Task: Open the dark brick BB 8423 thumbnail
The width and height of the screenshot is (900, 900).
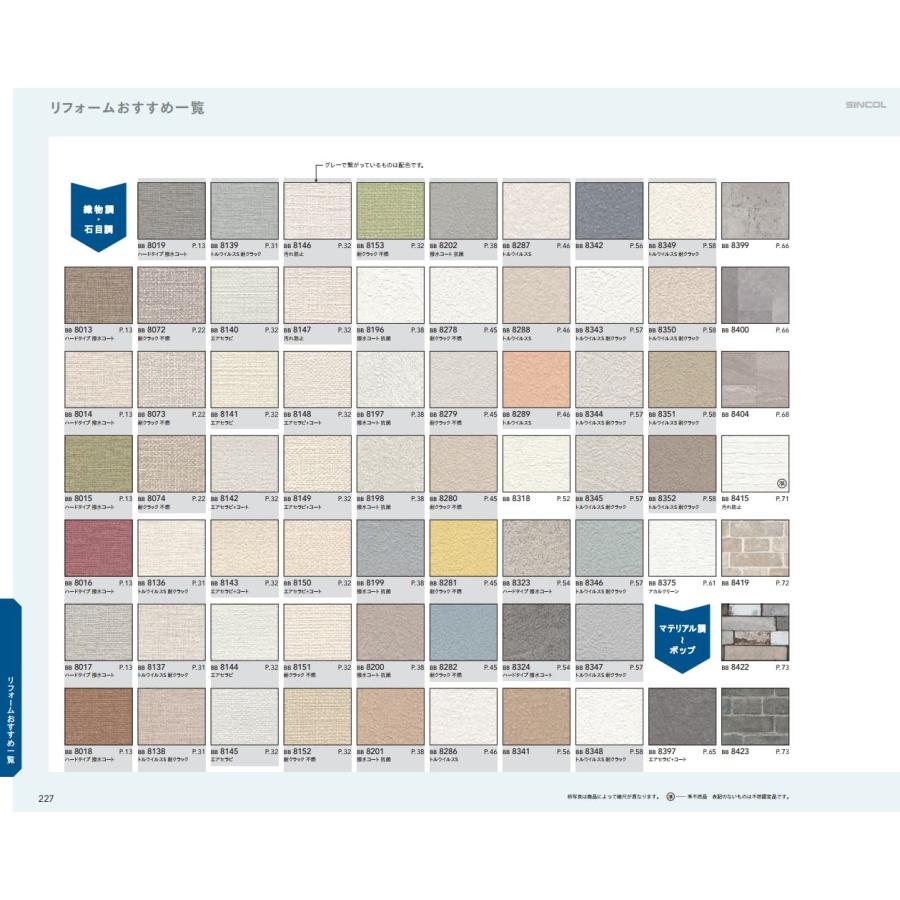Action: click(x=755, y=716)
